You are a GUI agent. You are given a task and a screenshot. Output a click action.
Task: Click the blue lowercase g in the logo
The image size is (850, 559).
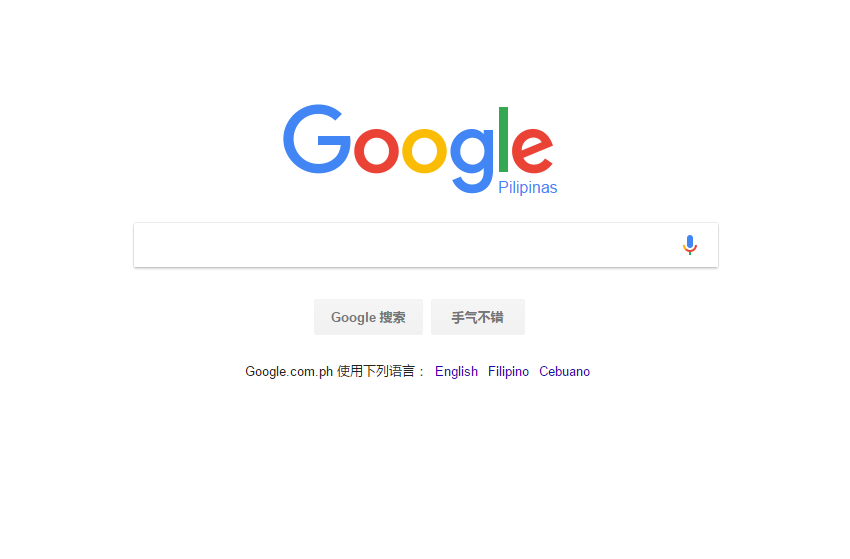tap(472, 160)
